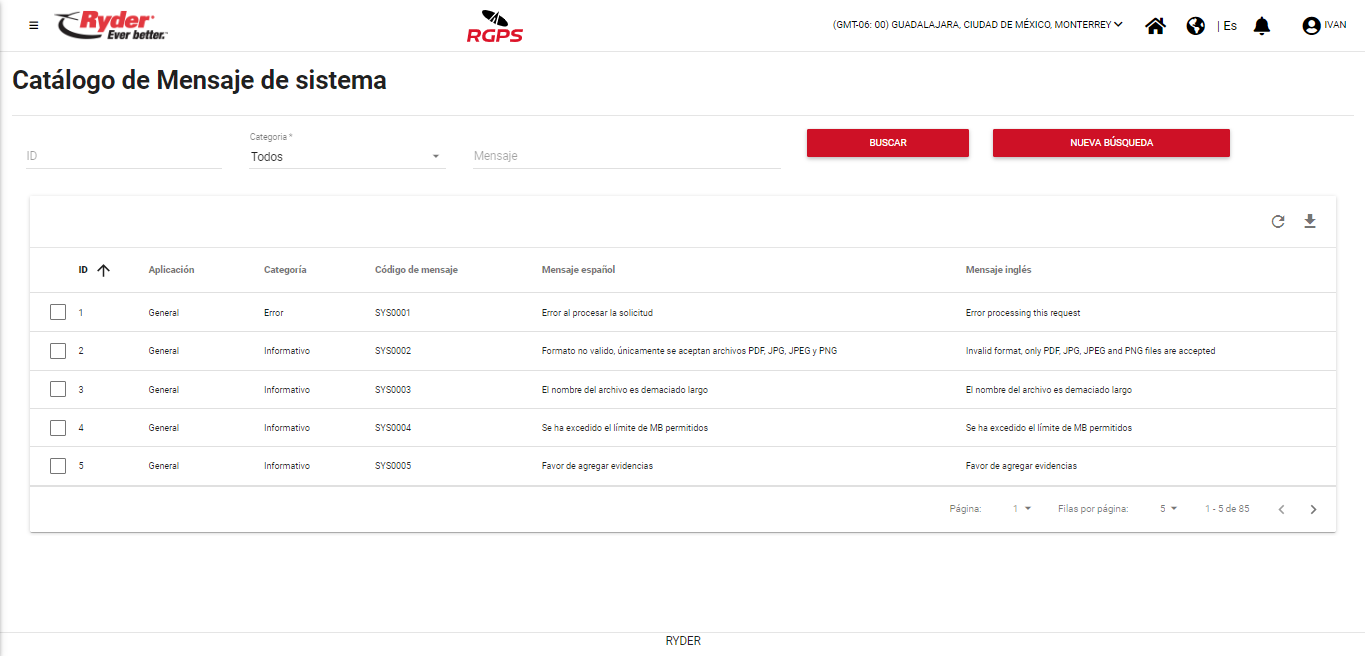
Task: Open the hamburger navigation menu
Action: point(34,26)
